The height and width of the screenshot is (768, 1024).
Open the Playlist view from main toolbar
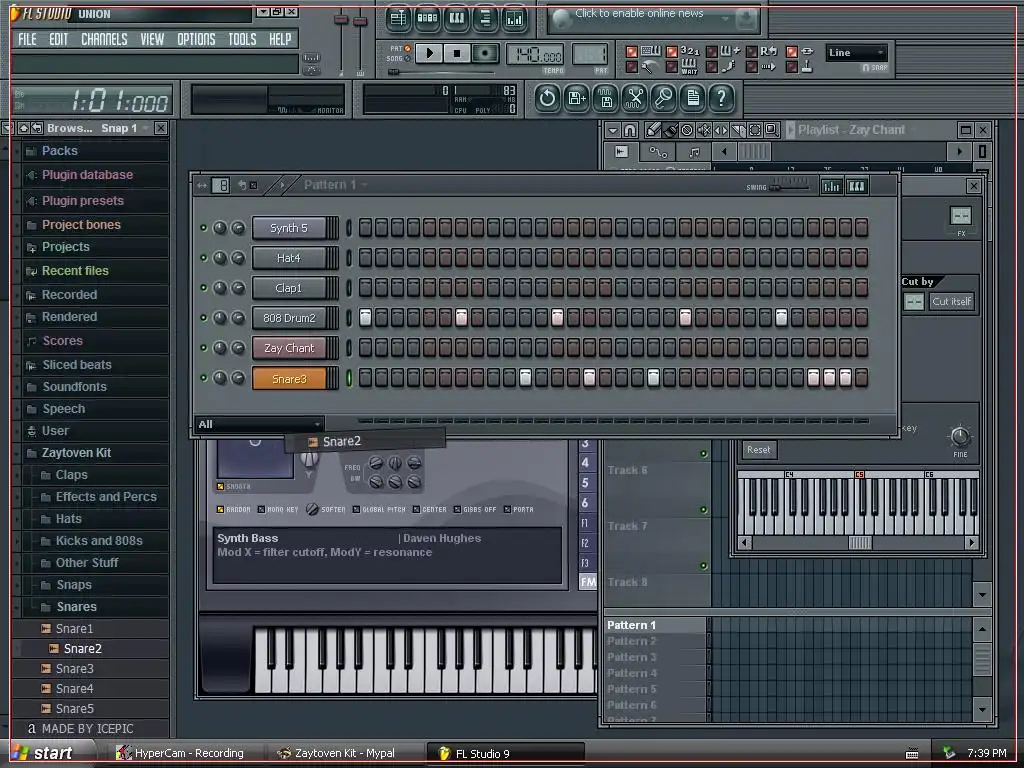398,18
